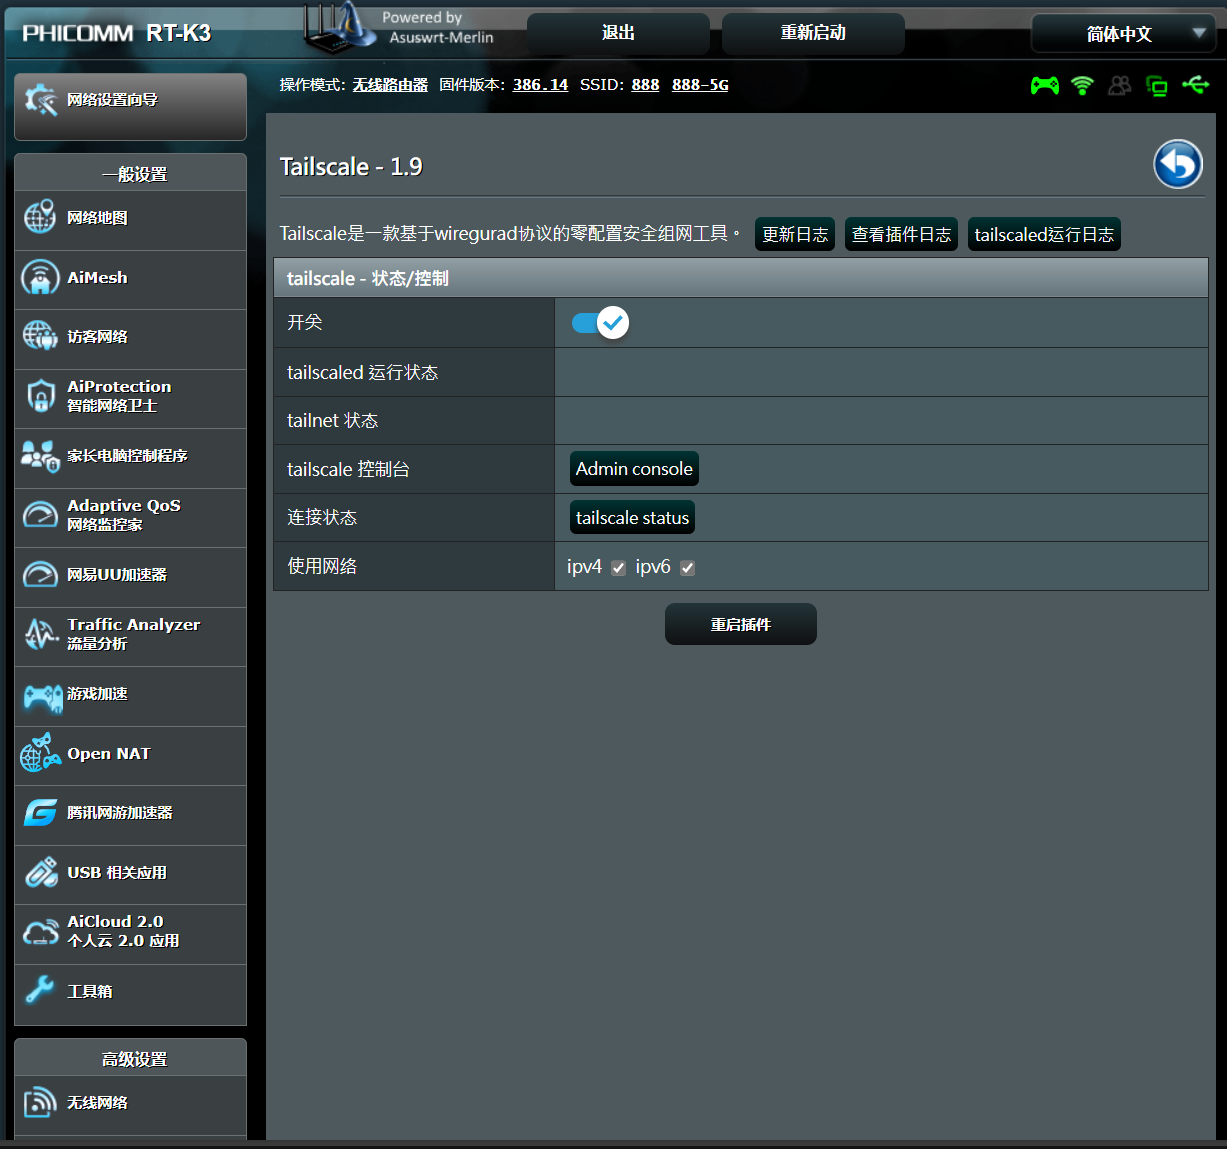Click the network devices status icon

pos(1157,86)
